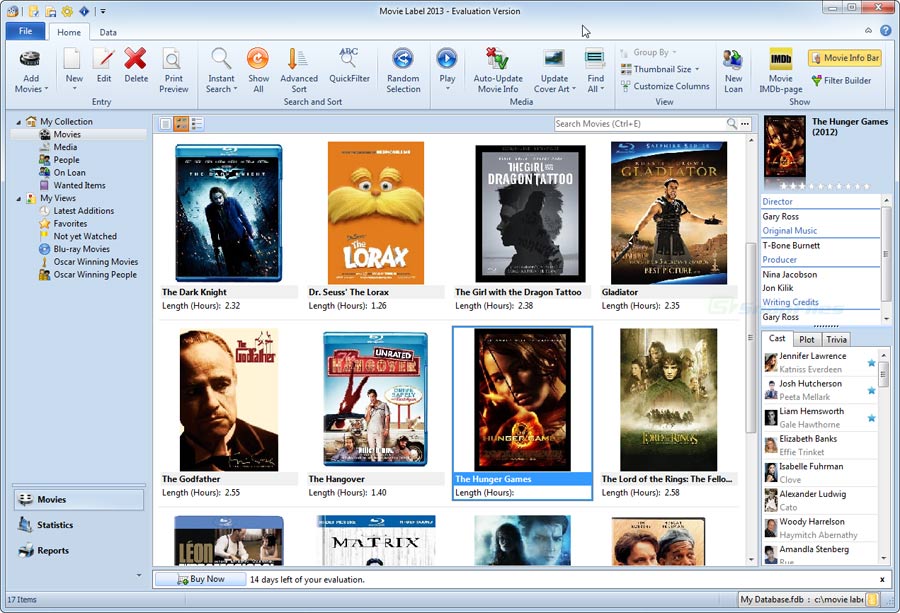
Task: Switch to the Data ribbon tab
Action: [x=108, y=31]
